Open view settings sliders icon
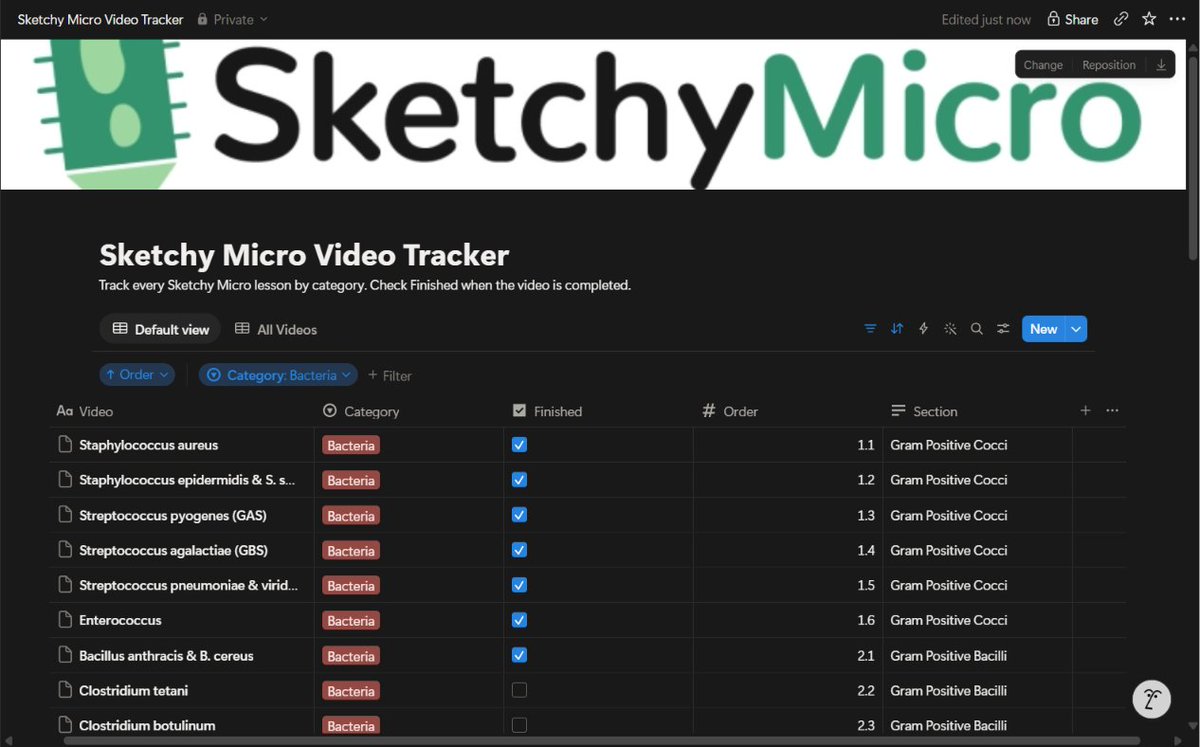Screen dimensions: 1200x747 tap(1003, 329)
